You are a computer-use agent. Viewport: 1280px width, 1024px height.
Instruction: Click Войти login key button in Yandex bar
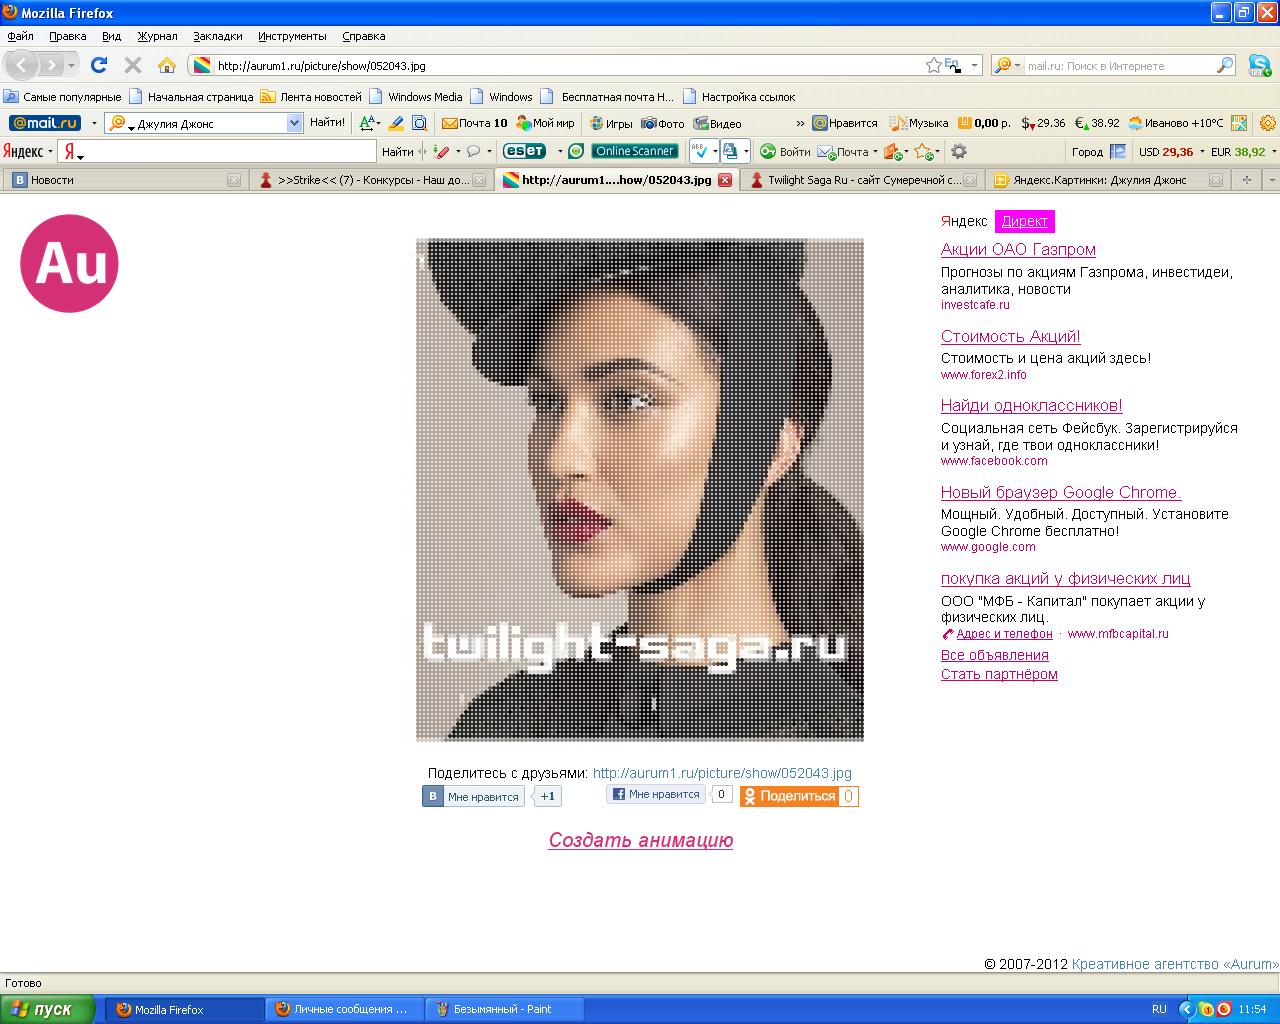785,151
